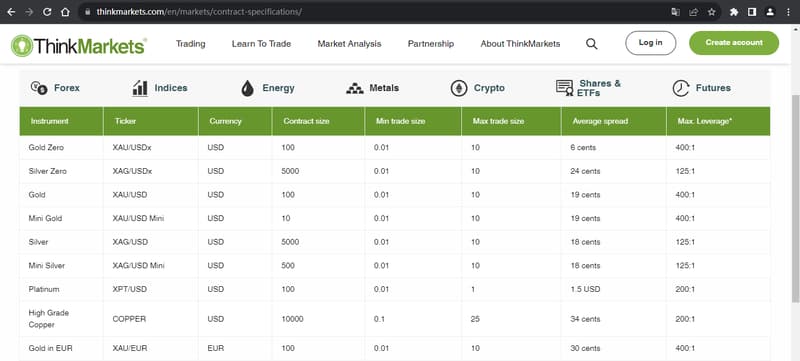
Task: Click the Create account button
Action: [734, 43]
